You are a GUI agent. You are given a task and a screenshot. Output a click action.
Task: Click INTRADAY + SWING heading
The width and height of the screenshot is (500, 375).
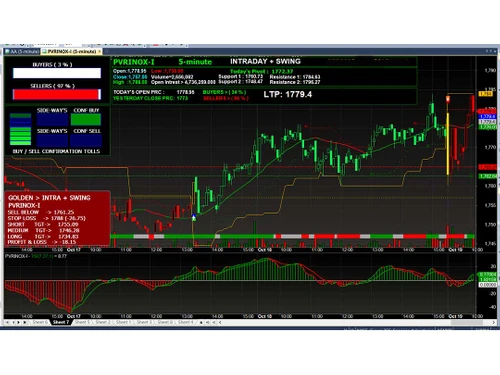(265, 61)
